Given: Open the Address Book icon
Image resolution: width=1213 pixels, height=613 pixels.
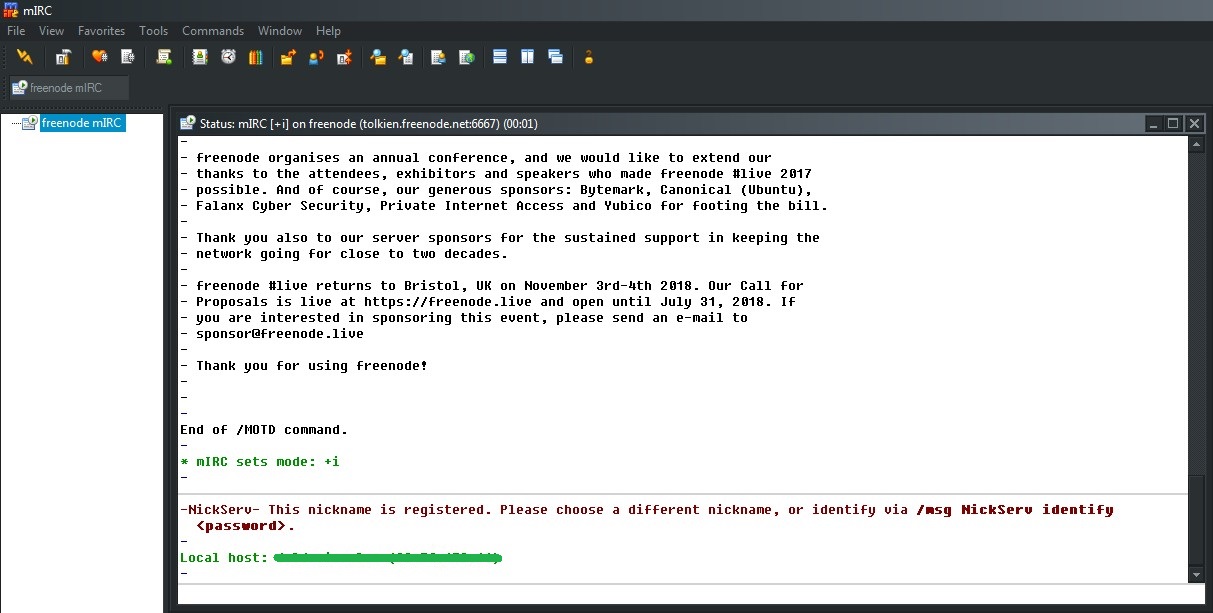Looking at the screenshot, I should [x=200, y=57].
